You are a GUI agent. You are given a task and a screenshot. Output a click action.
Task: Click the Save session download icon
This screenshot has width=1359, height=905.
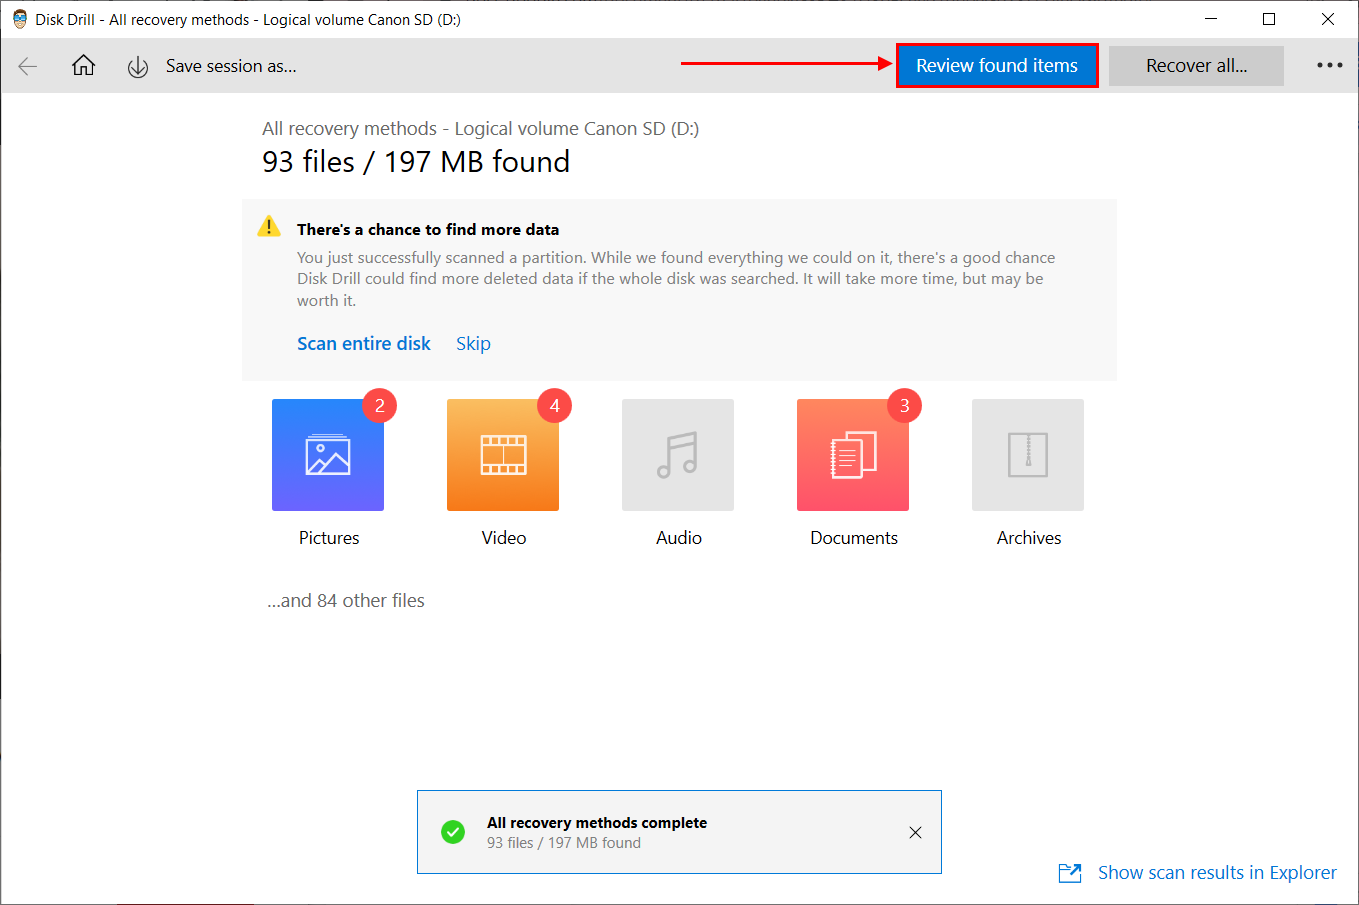point(138,66)
